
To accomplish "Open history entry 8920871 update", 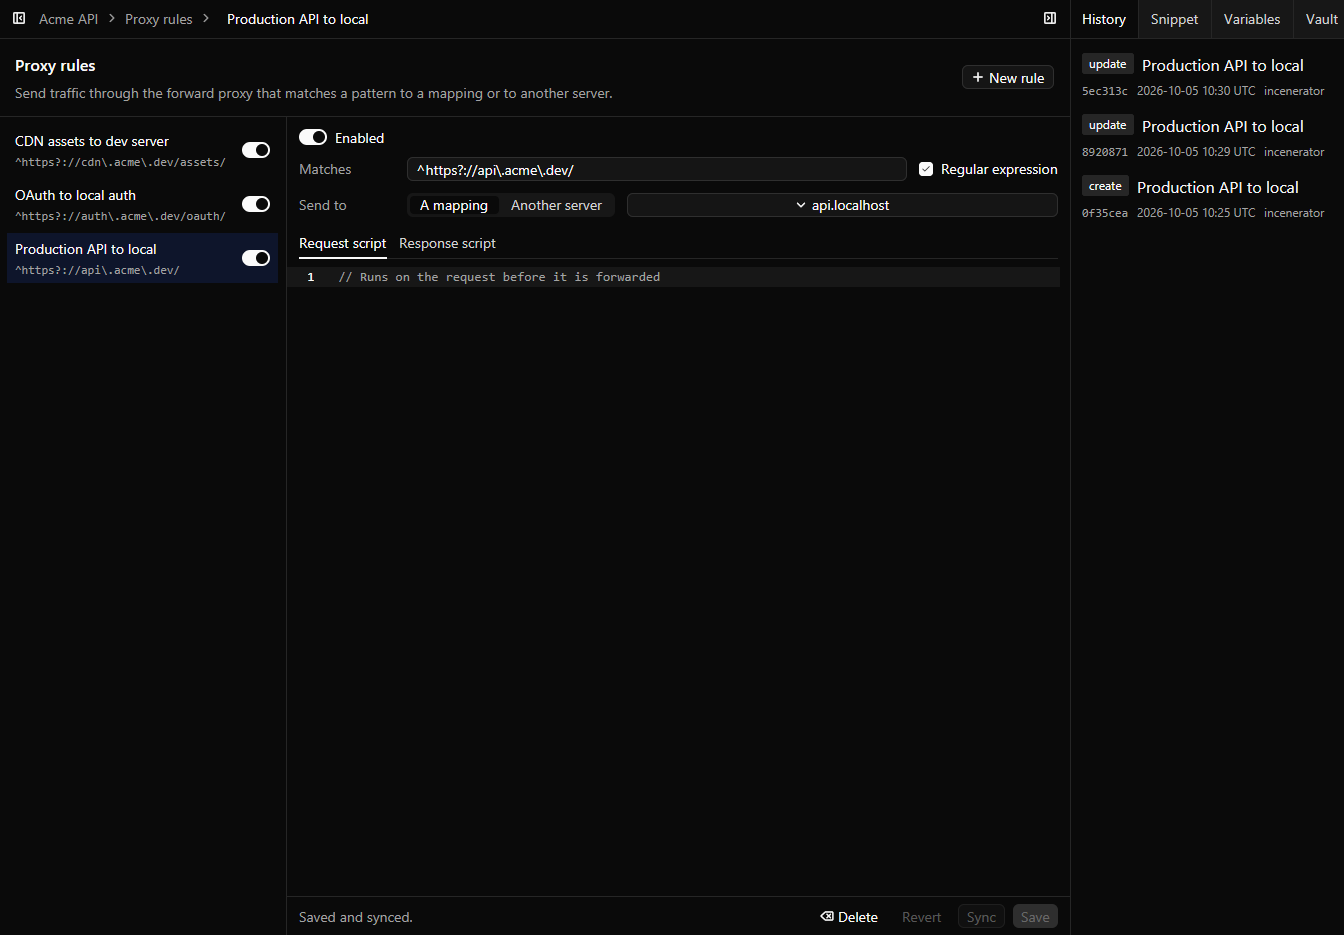I will (1203, 138).
